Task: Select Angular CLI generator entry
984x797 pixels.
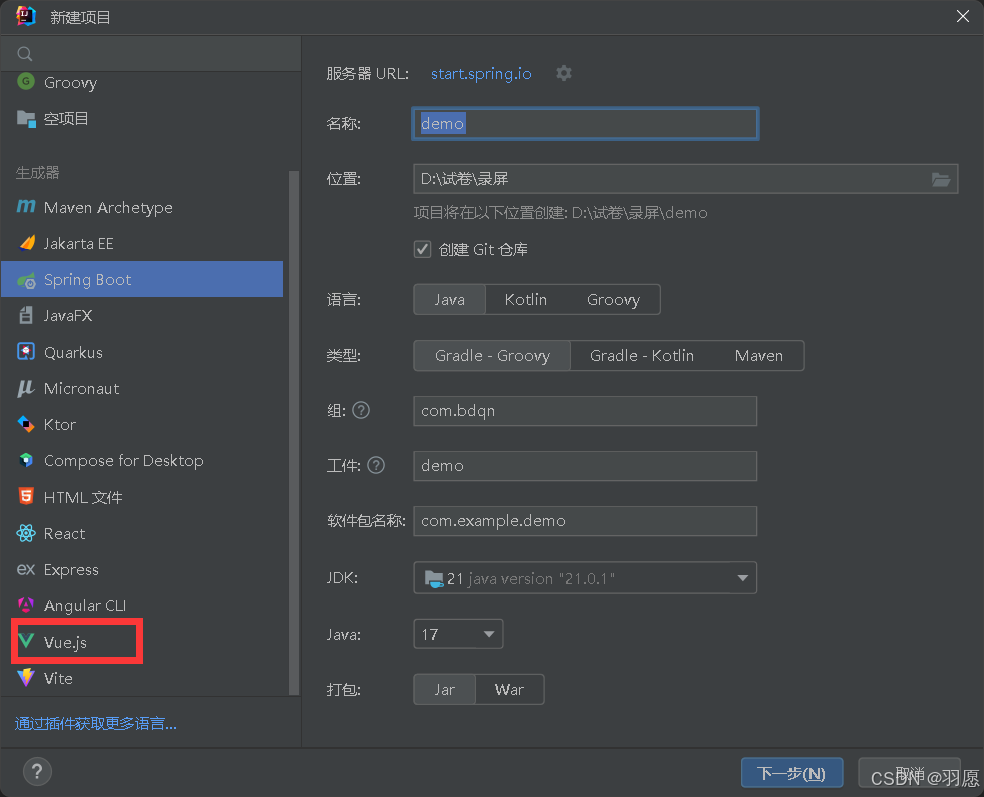Action: [x=142, y=606]
